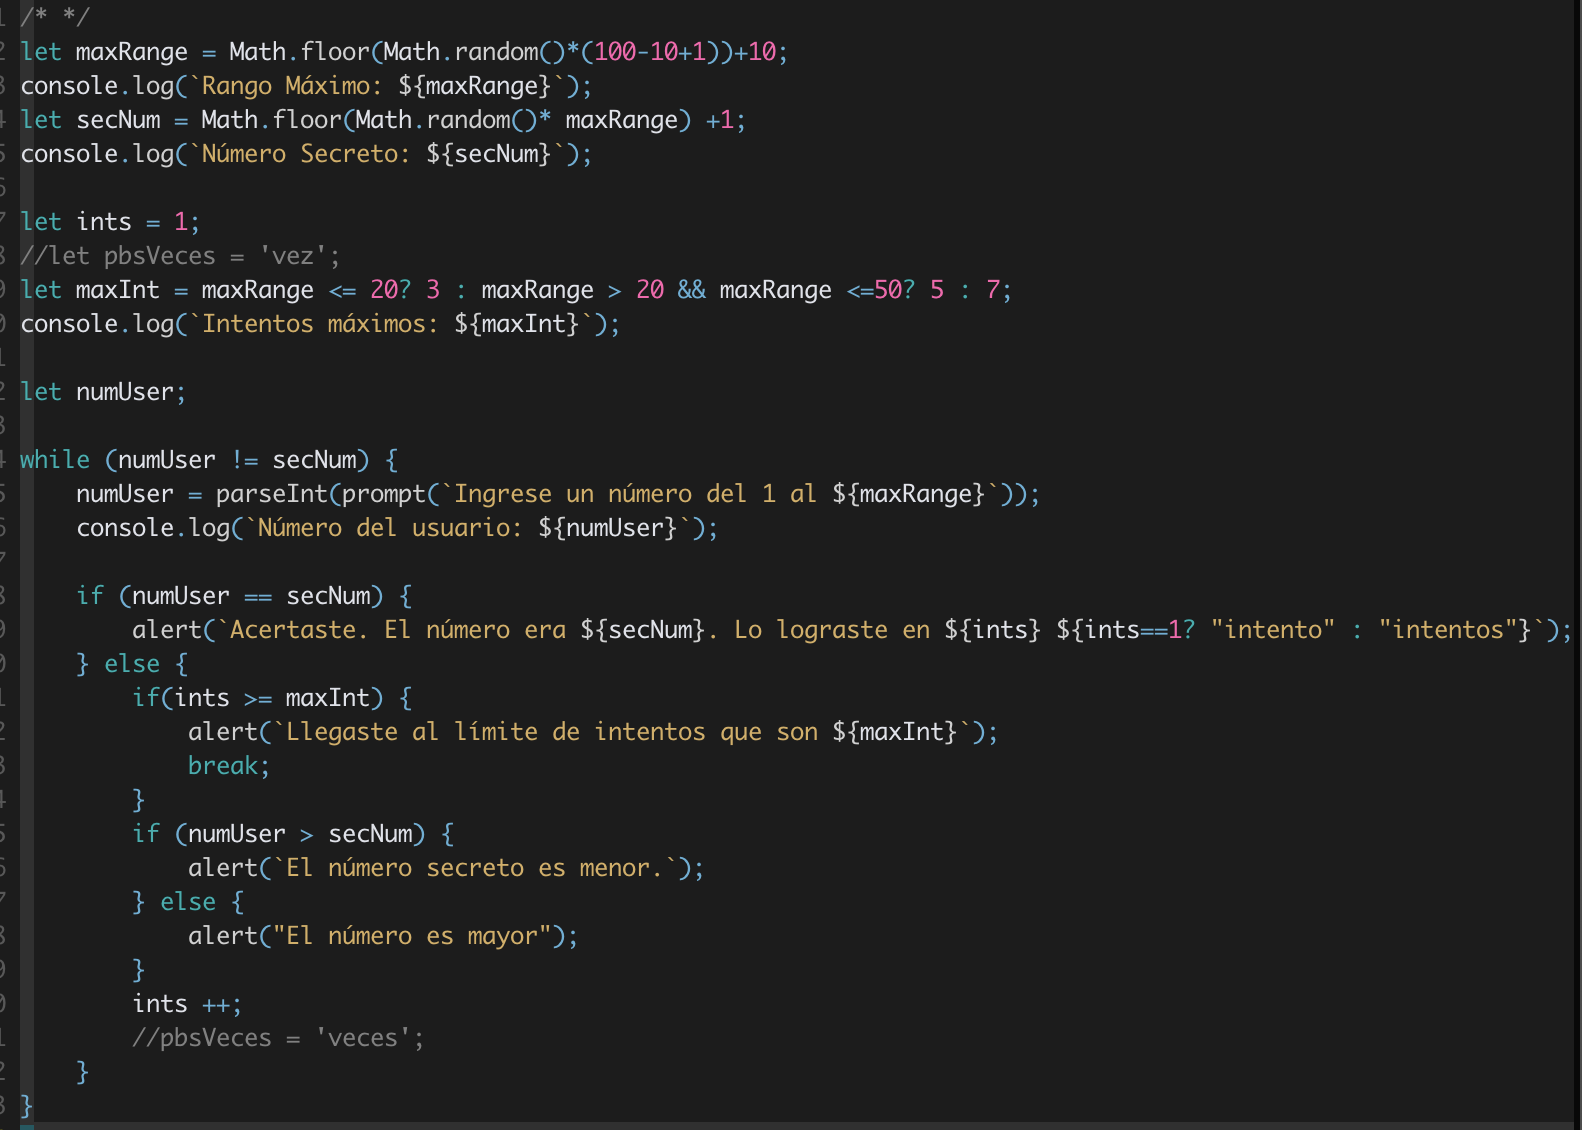Click the 'Número Secreto:' string text
The height and width of the screenshot is (1130, 1582).
(306, 154)
